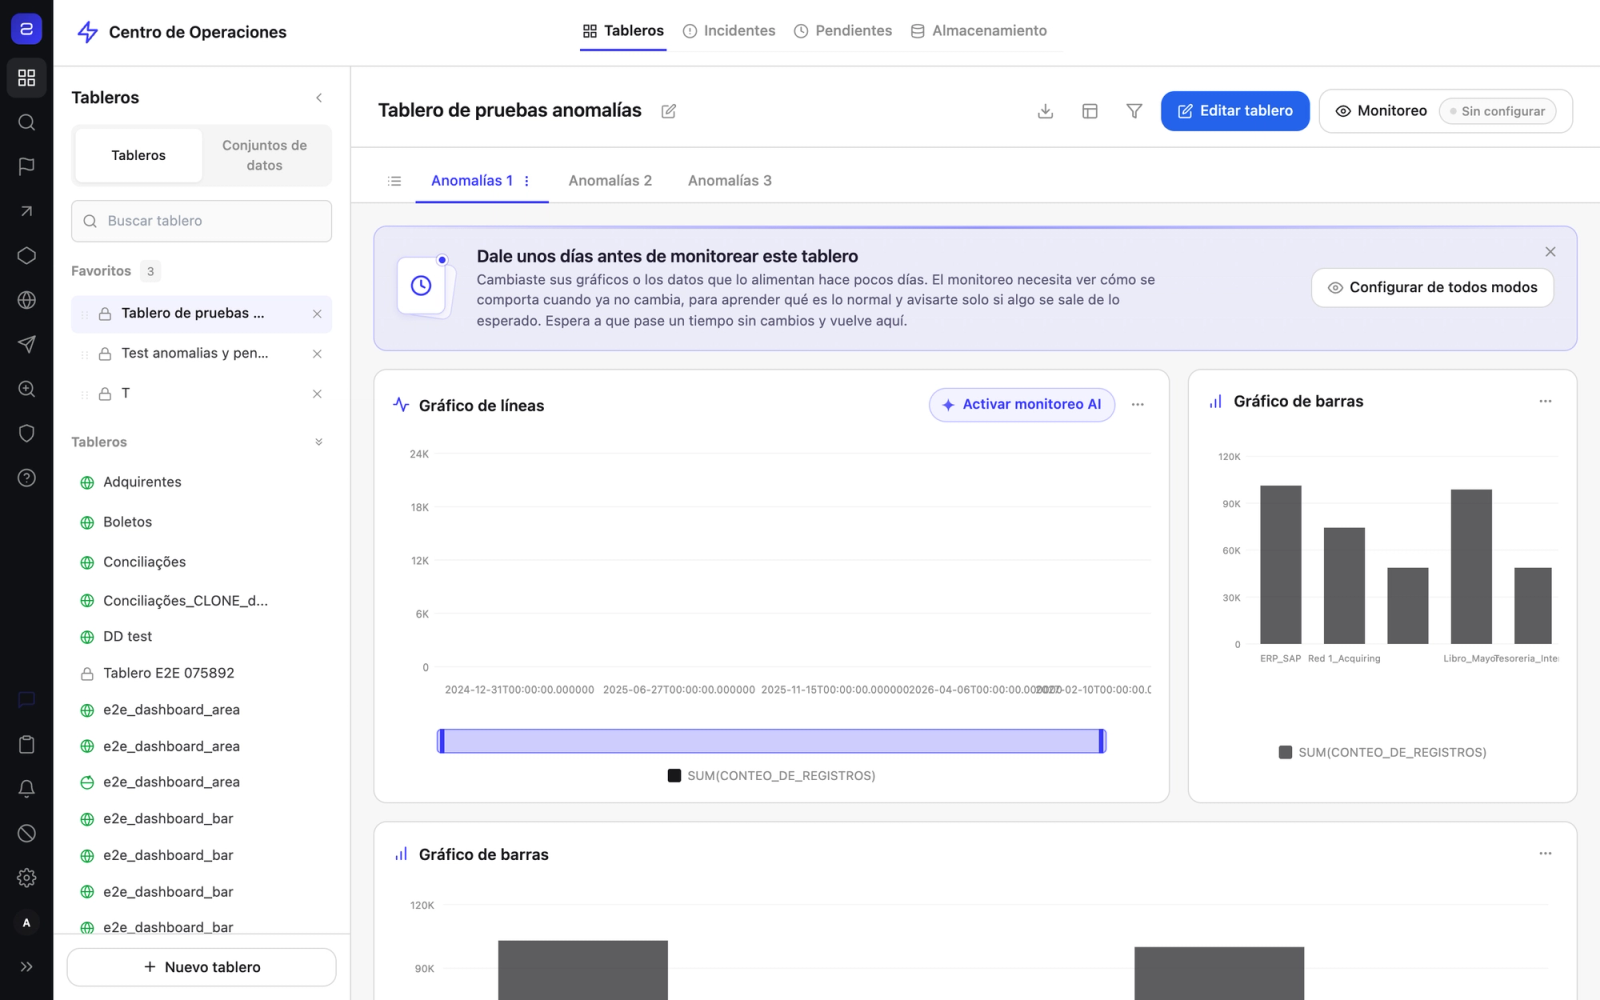Image resolution: width=1600 pixels, height=1000 pixels.
Task: Open the notifications bell icon
Action: coord(27,789)
